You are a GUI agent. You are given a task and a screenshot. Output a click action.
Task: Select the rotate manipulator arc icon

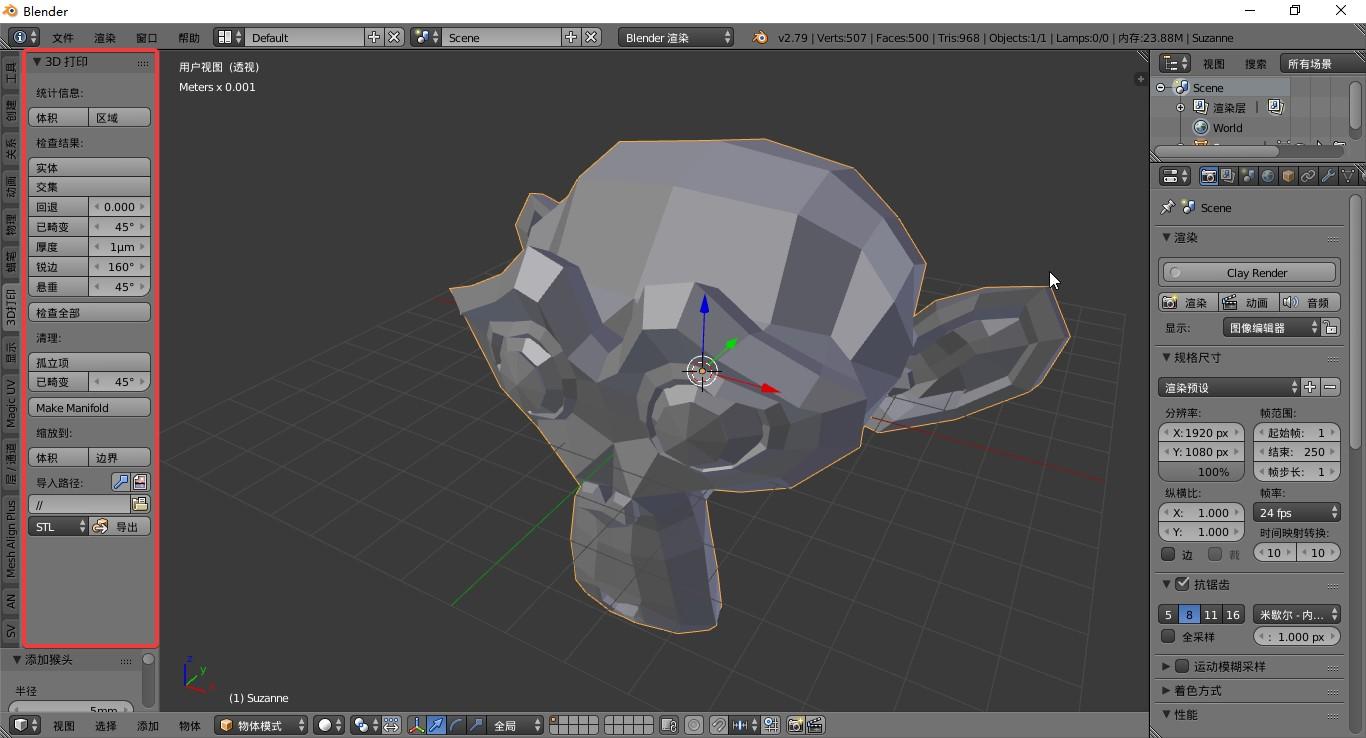tap(456, 725)
